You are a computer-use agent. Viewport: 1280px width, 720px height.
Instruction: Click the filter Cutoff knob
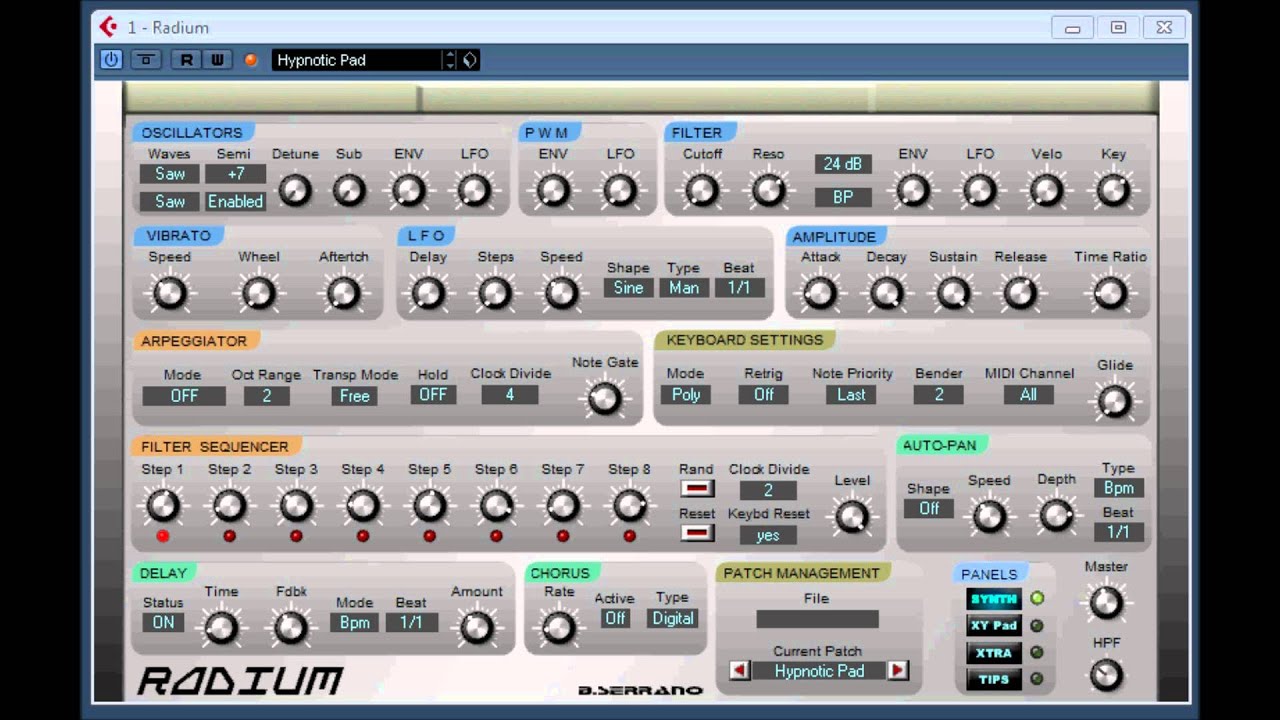point(702,190)
